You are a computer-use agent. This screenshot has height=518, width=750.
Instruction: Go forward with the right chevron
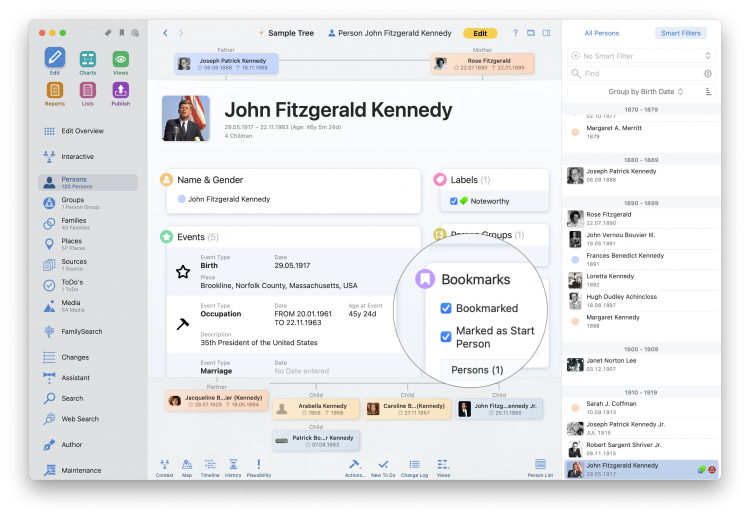[x=181, y=33]
